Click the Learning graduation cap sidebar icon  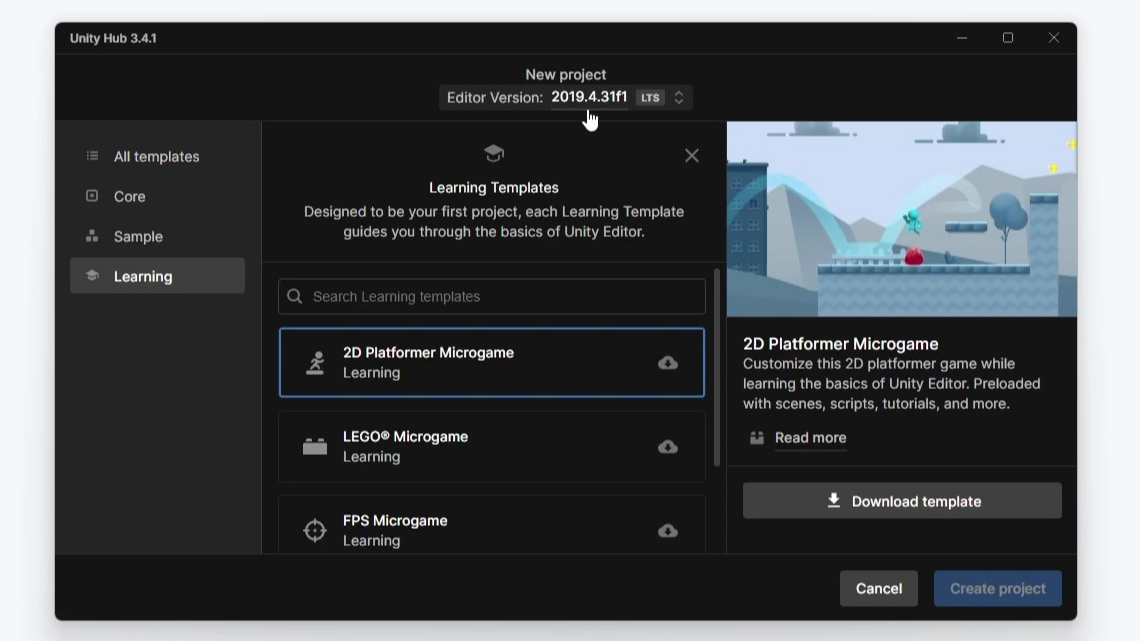pyautogui.click(x=92, y=275)
